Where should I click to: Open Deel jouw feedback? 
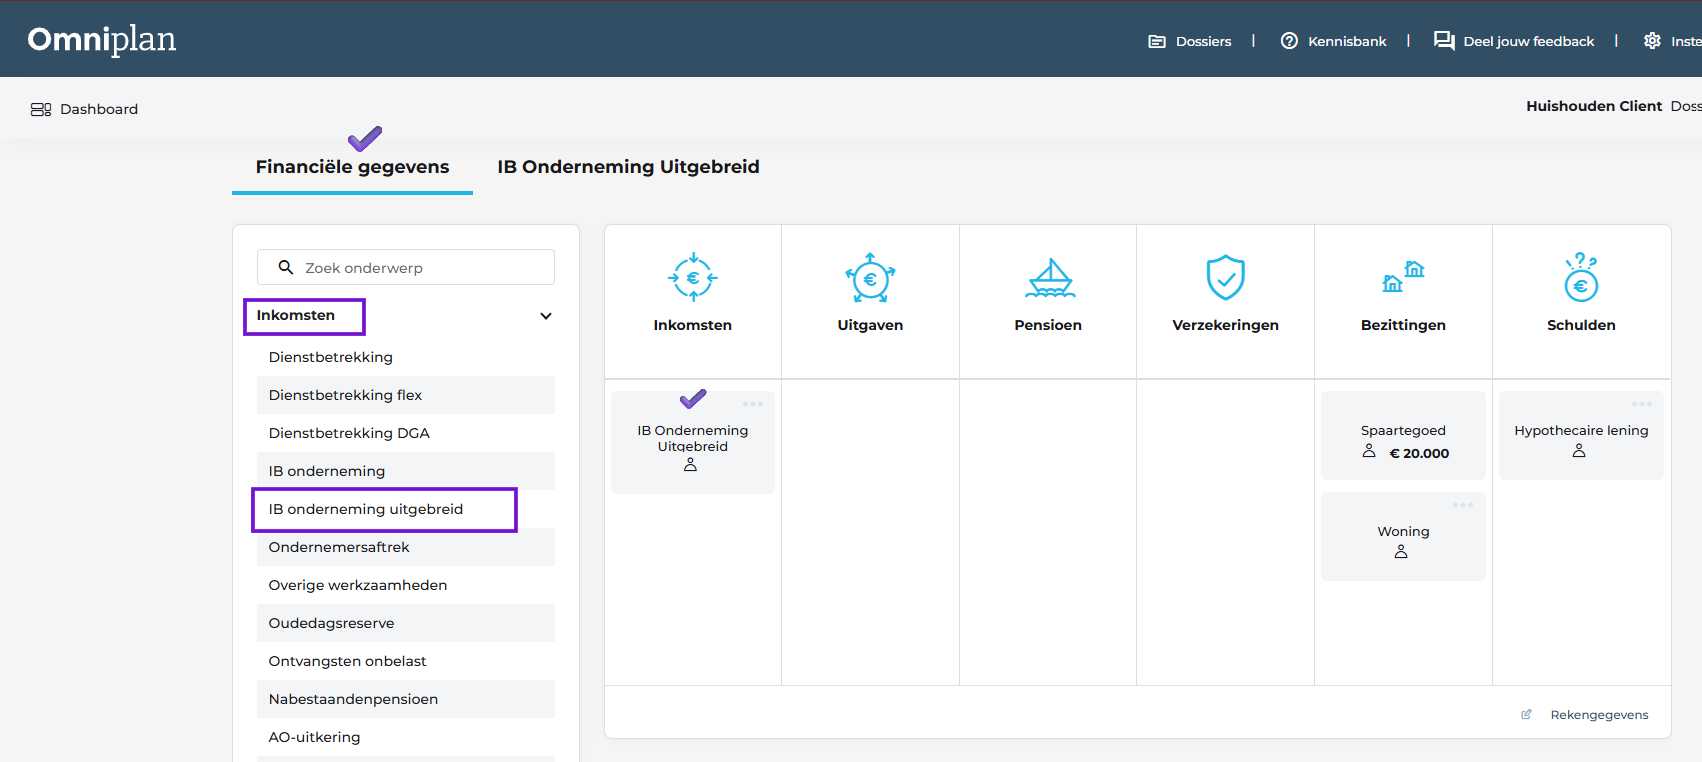(x=1527, y=41)
